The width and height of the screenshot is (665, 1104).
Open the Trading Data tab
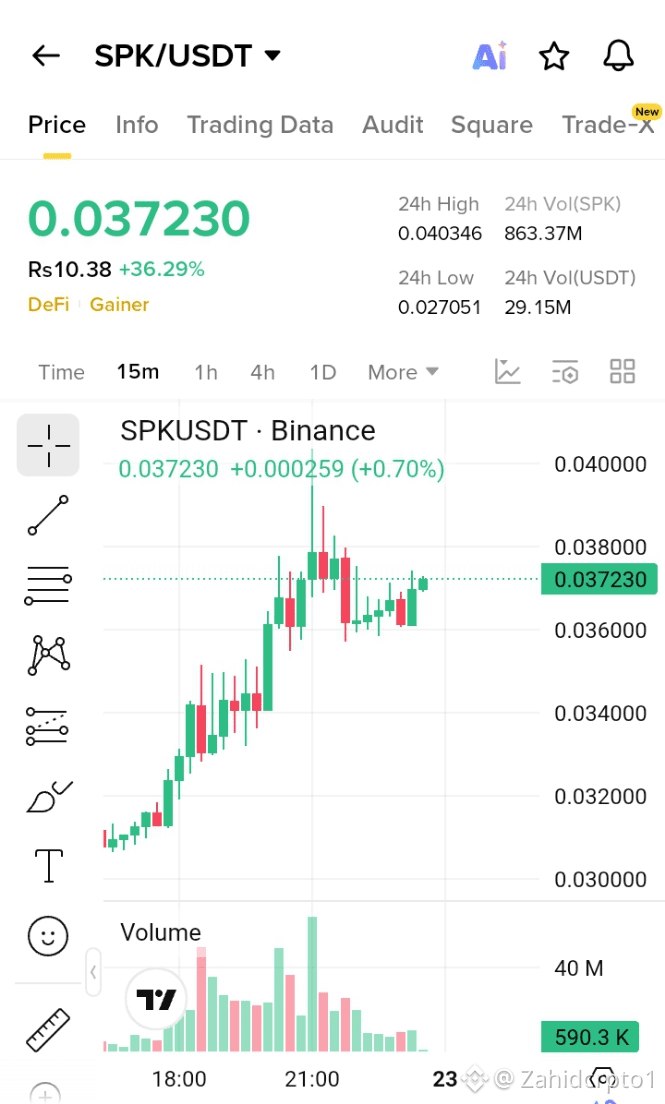point(260,125)
